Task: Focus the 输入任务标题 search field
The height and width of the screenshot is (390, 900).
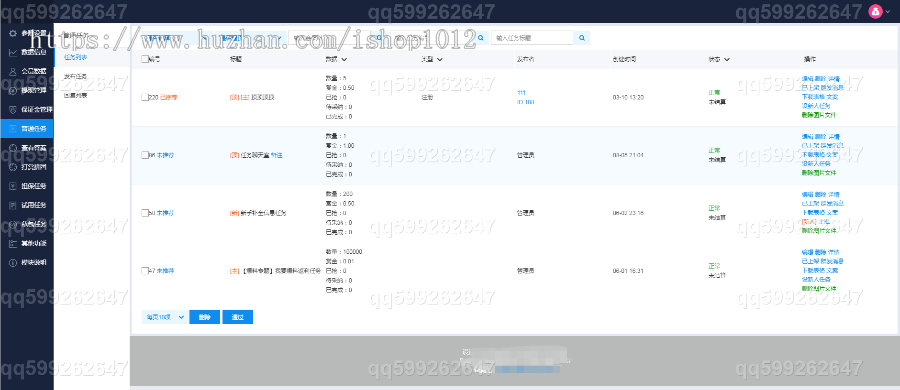Action: [x=533, y=38]
